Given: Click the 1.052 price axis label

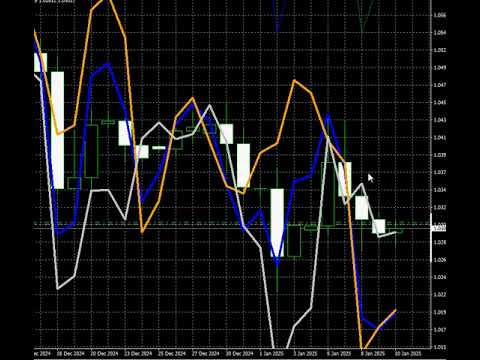Looking at the screenshot, I should coord(439,50).
